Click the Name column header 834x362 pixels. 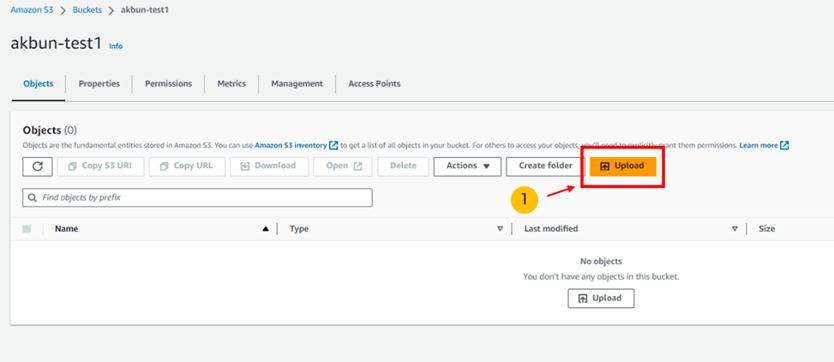click(66, 229)
